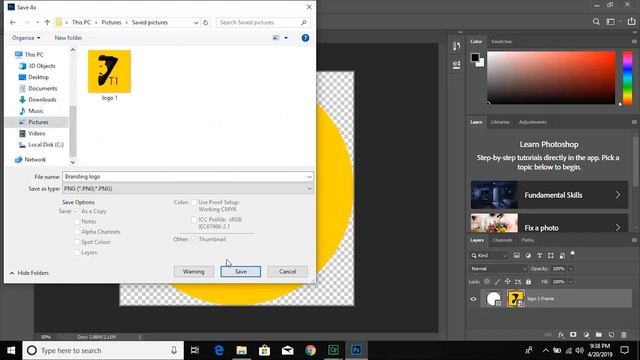Open the Color panel options menu

click(634, 42)
